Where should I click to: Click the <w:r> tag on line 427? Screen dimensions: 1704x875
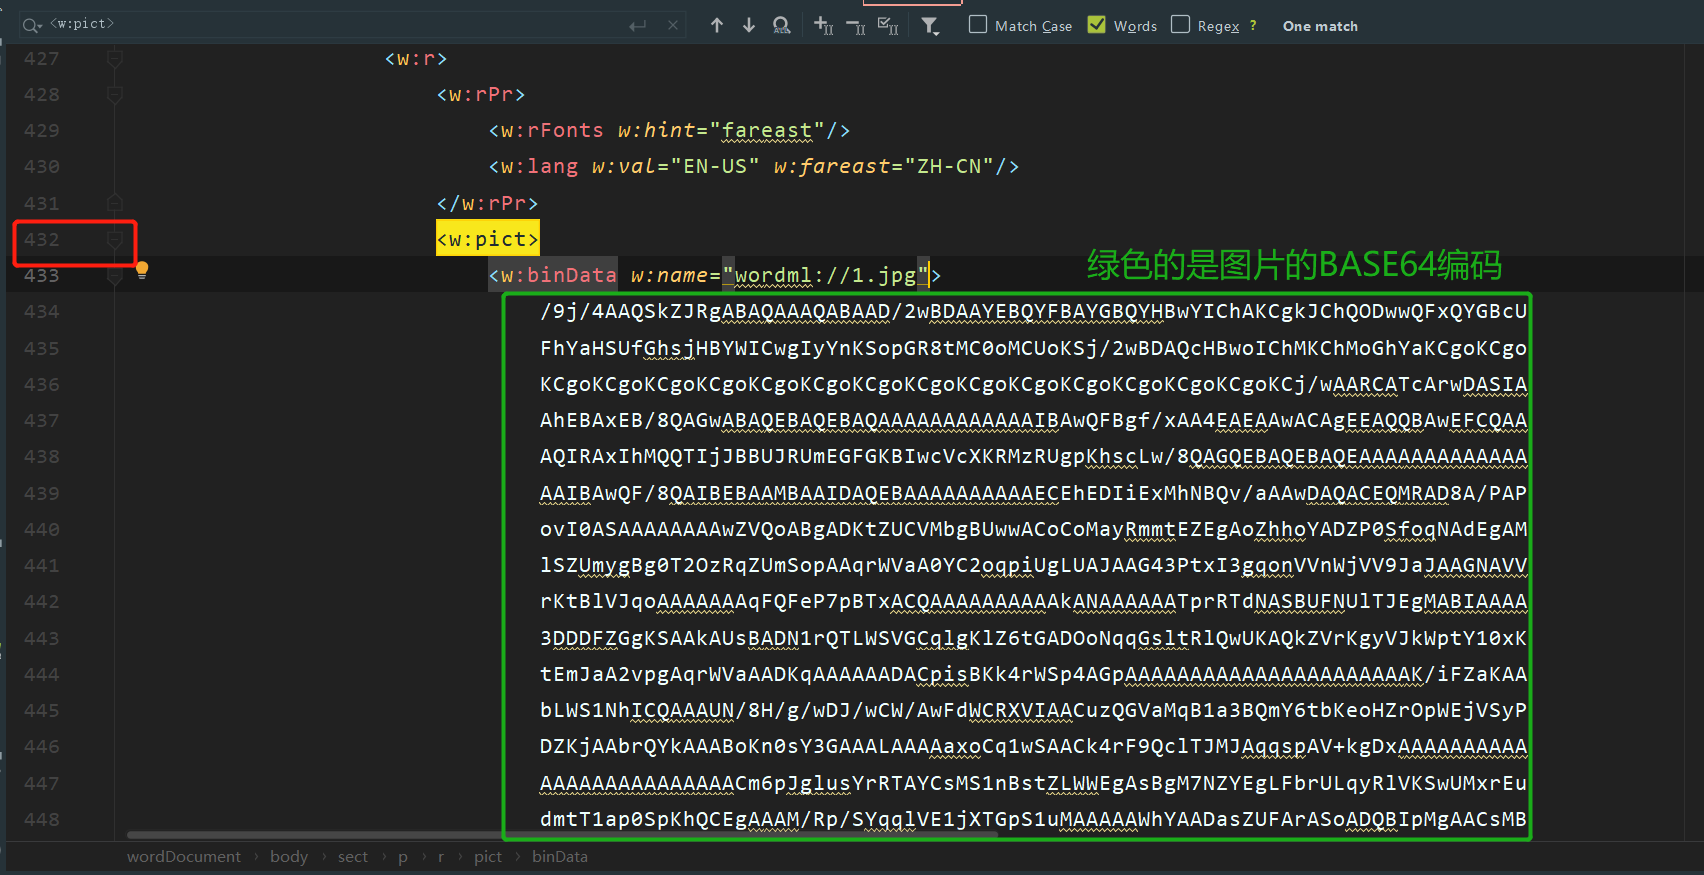click(416, 59)
